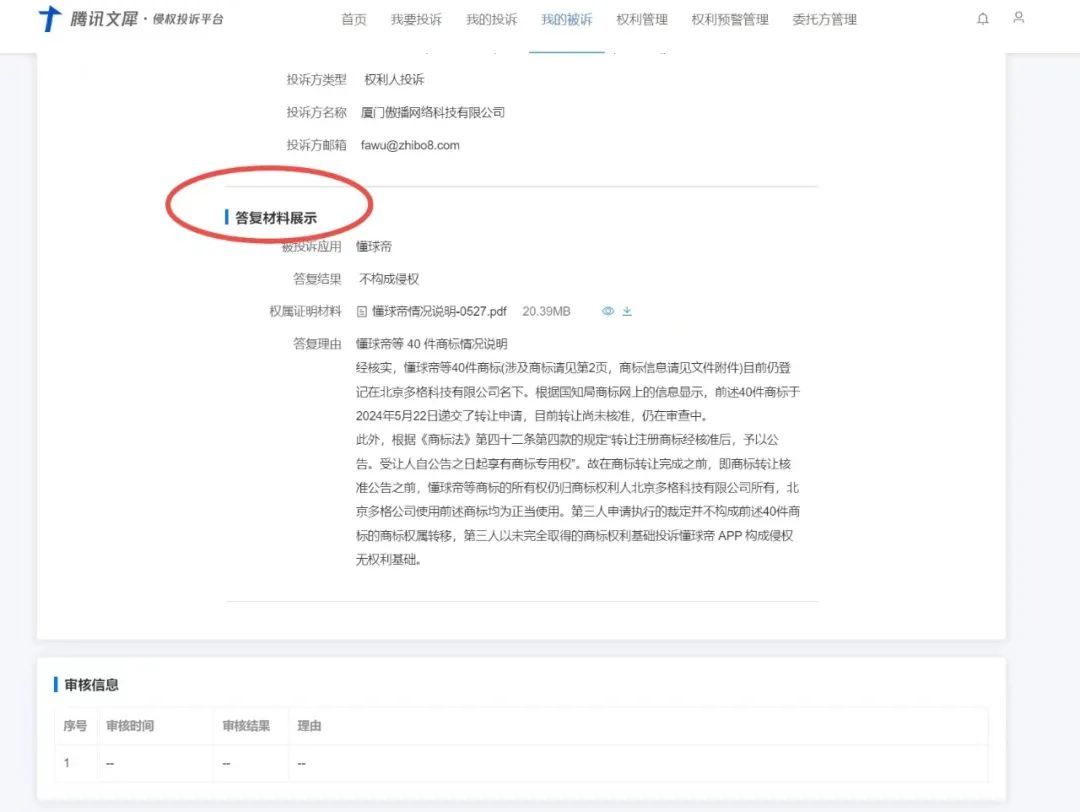Image resolution: width=1080 pixels, height=812 pixels.
Task: Click 审核结果 column header
Action: click(x=246, y=726)
